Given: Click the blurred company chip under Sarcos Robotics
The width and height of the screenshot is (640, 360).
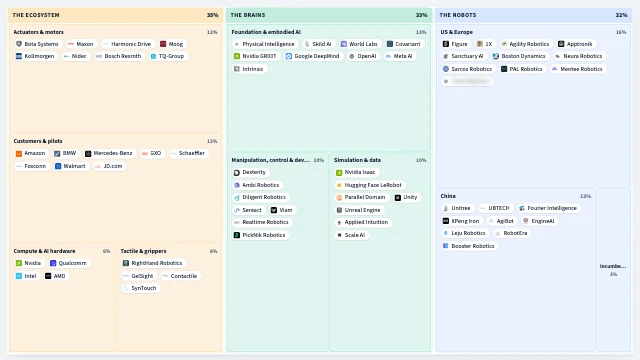Looking at the screenshot, I should pyautogui.click(x=467, y=82).
